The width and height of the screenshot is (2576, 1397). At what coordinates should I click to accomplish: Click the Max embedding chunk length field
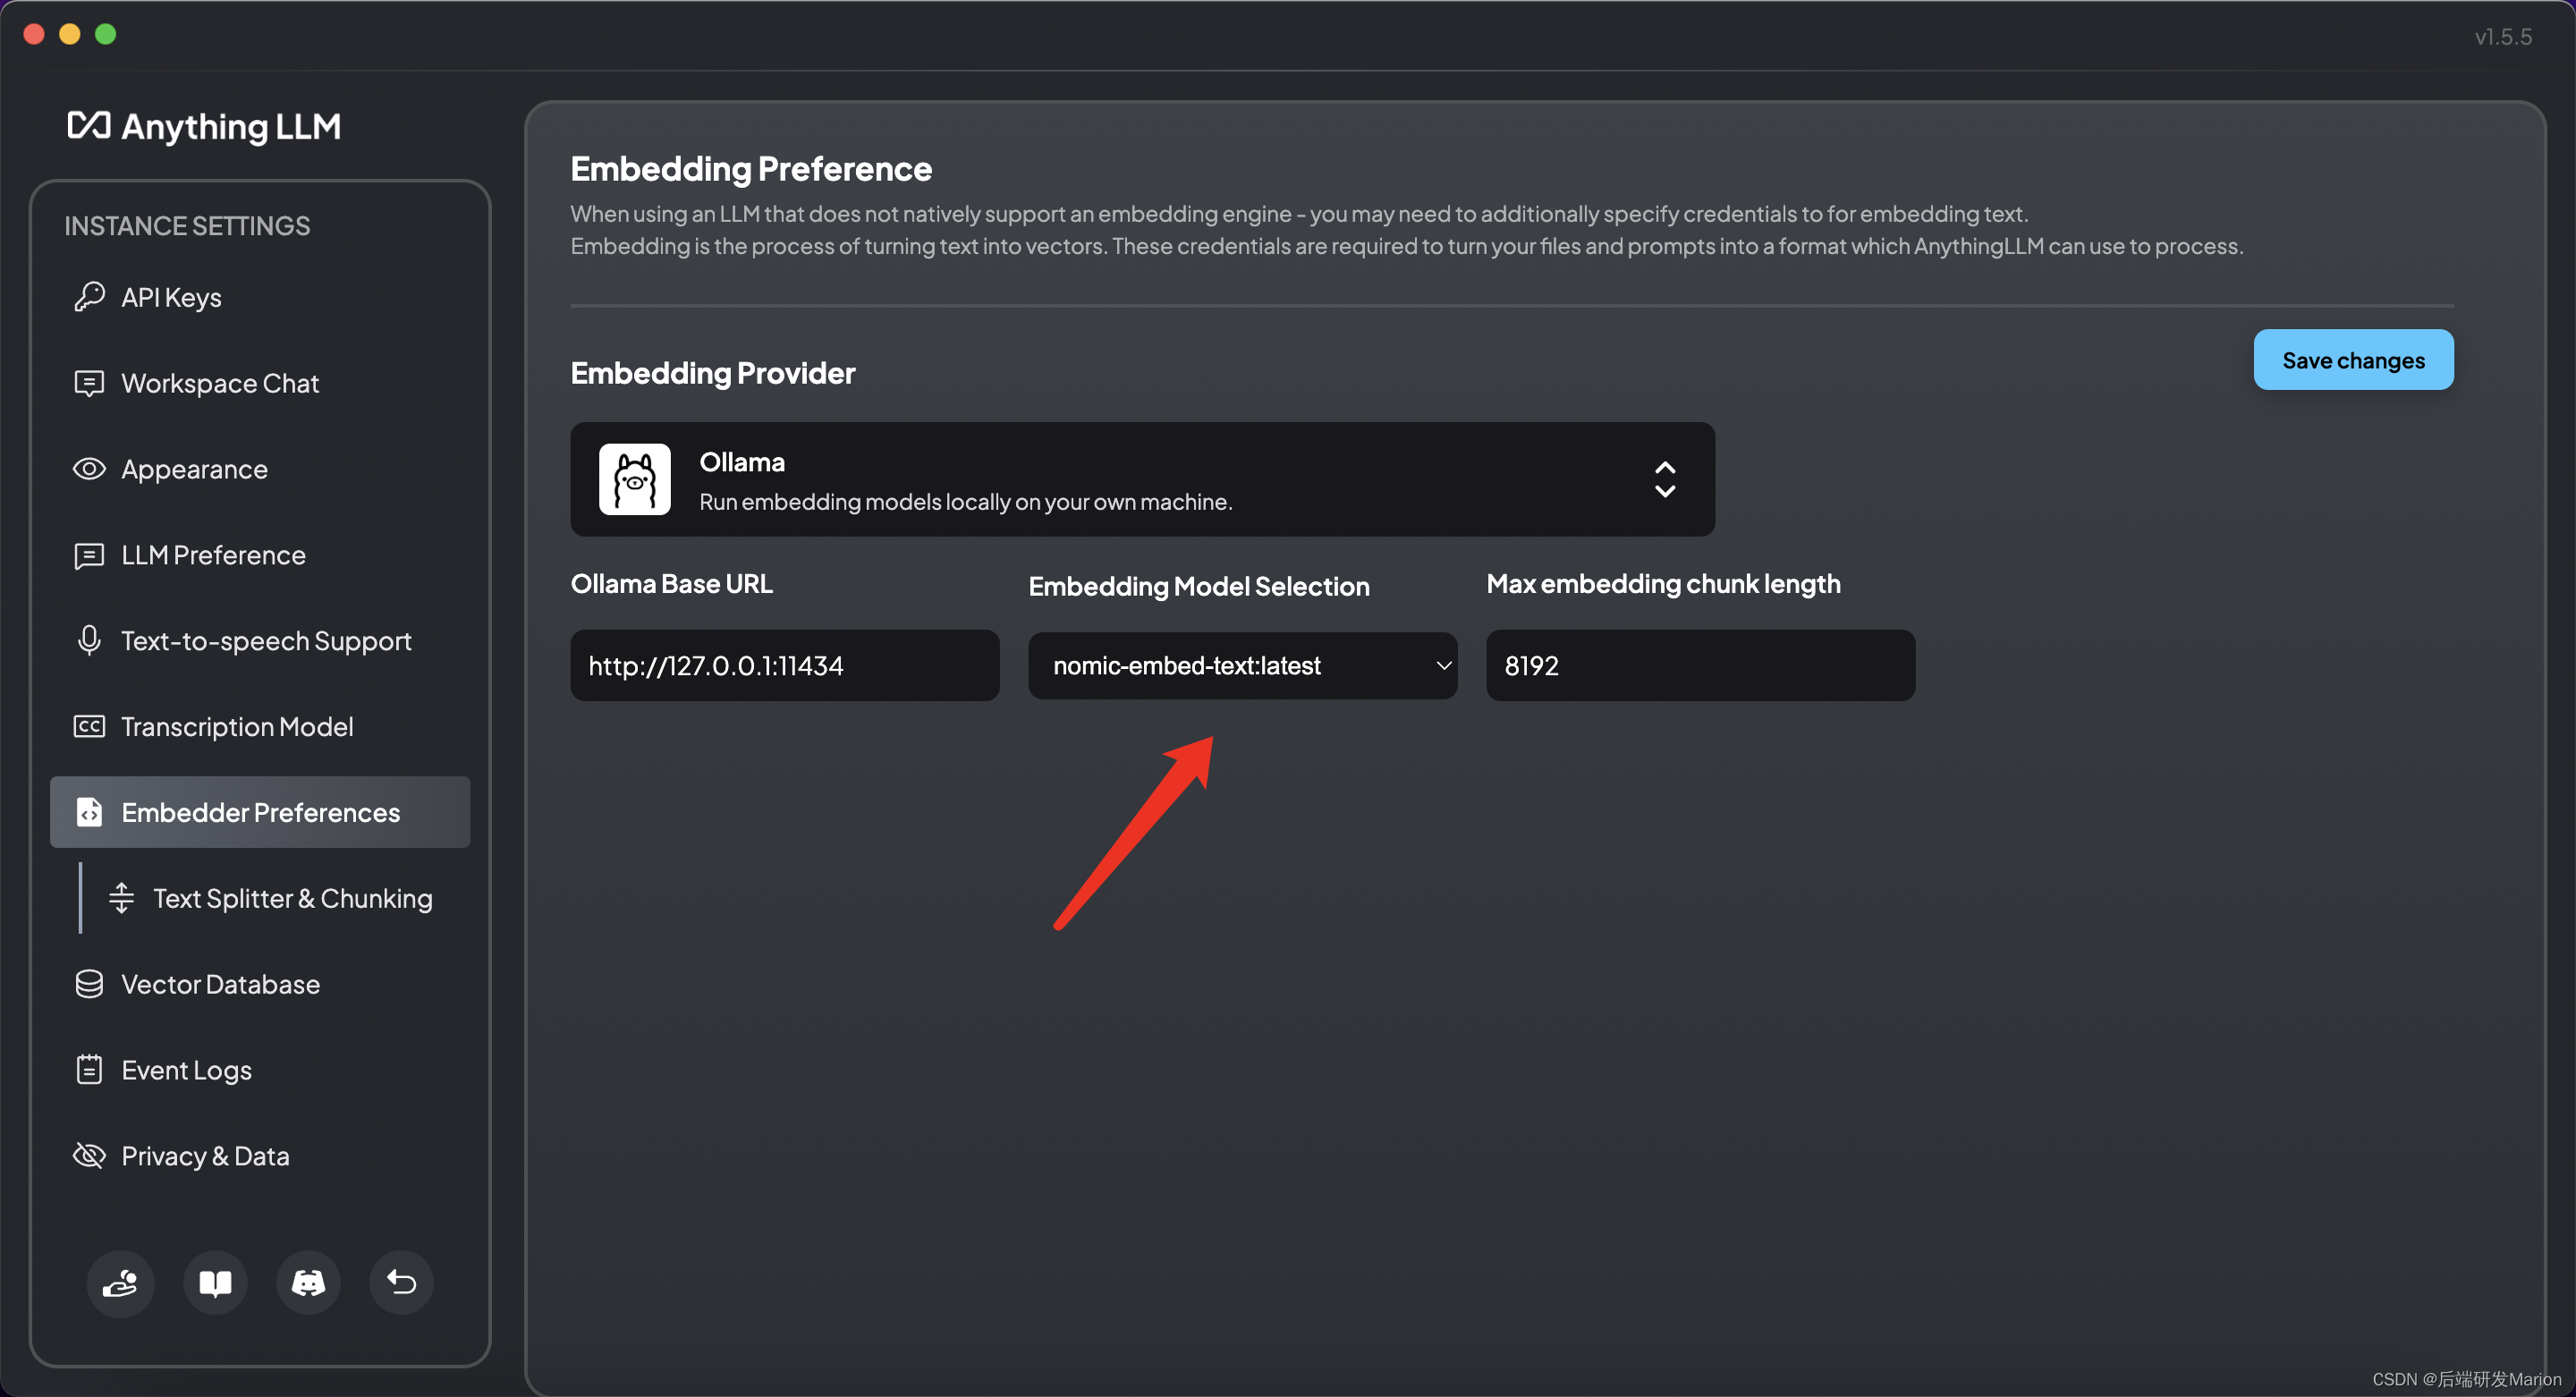tap(1699, 666)
